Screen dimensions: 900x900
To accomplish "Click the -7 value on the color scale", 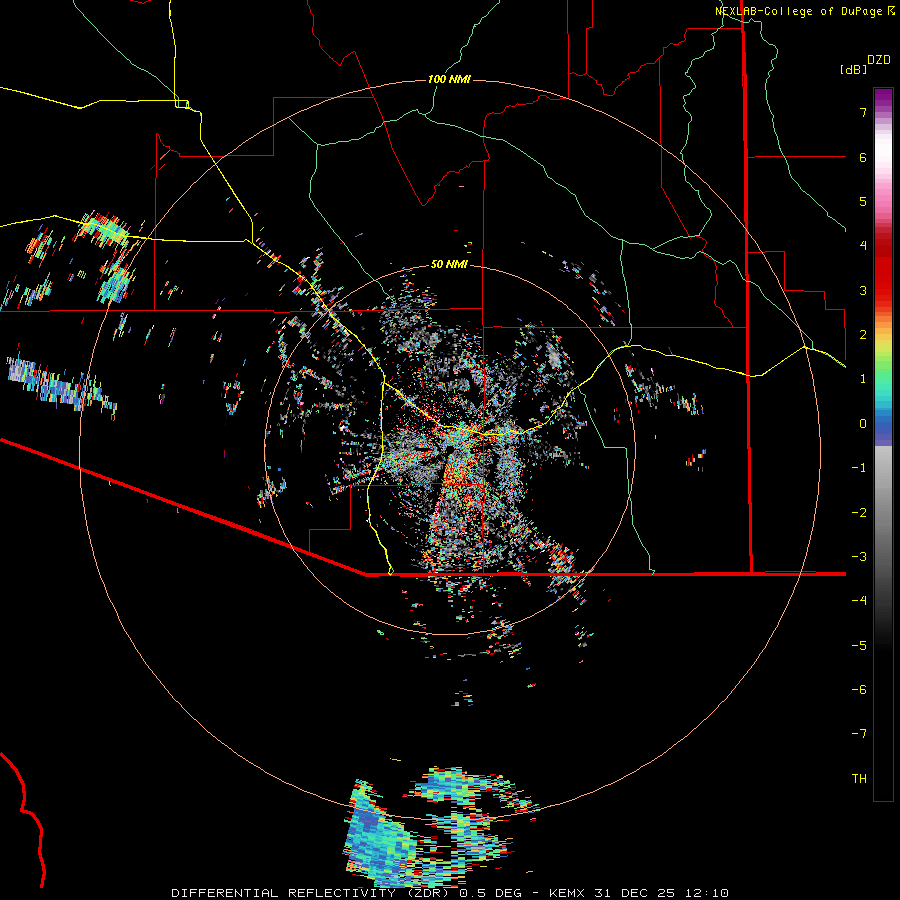I will (859, 734).
